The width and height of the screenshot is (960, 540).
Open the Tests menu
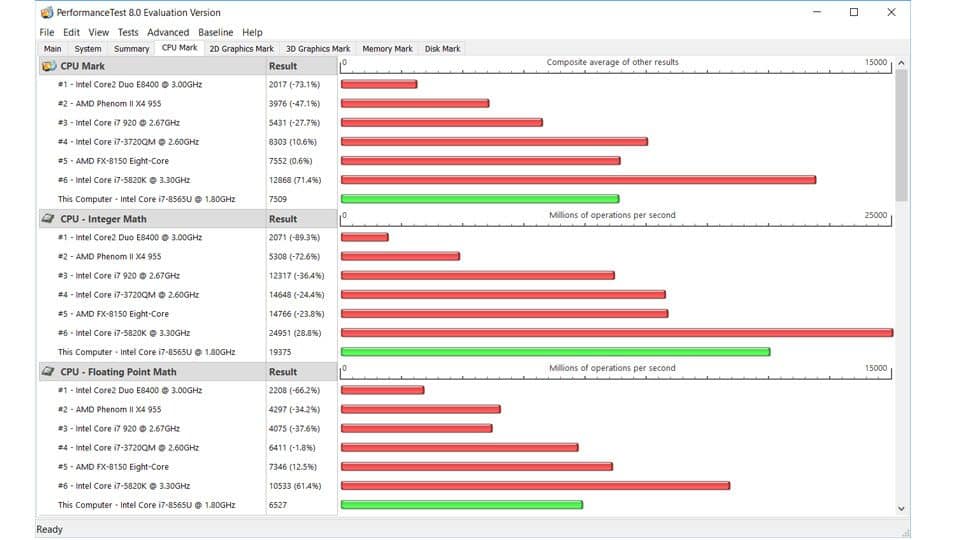click(x=128, y=32)
